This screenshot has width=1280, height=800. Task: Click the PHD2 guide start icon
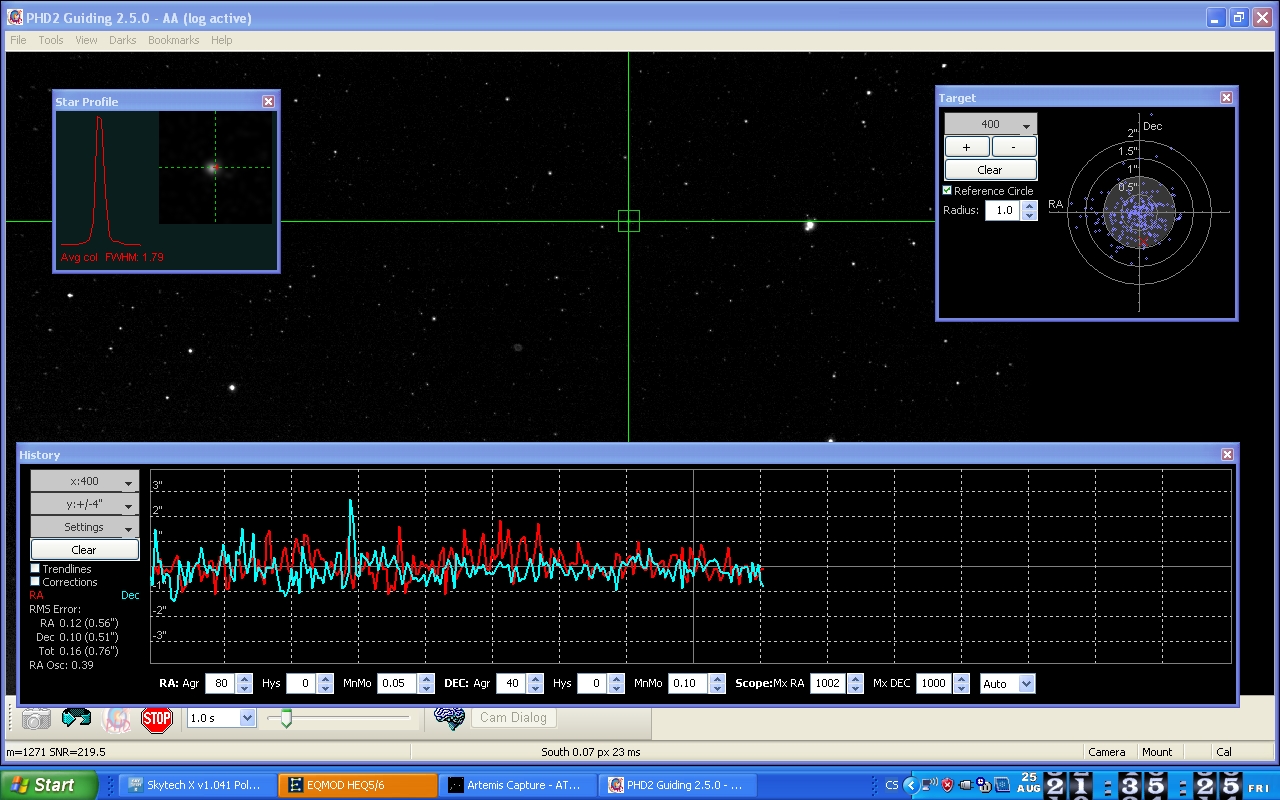click(x=117, y=718)
